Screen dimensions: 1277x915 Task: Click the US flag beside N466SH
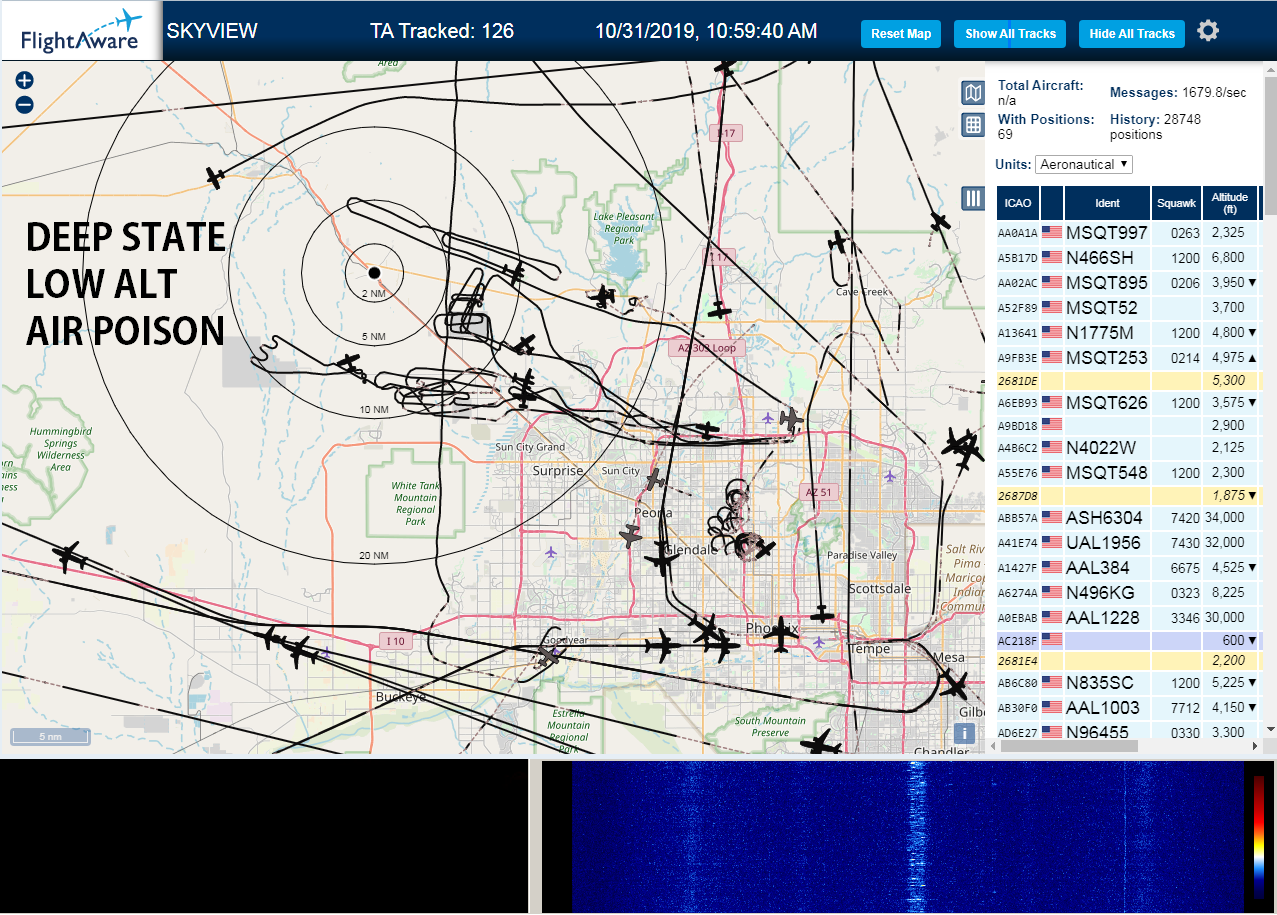click(x=1052, y=257)
